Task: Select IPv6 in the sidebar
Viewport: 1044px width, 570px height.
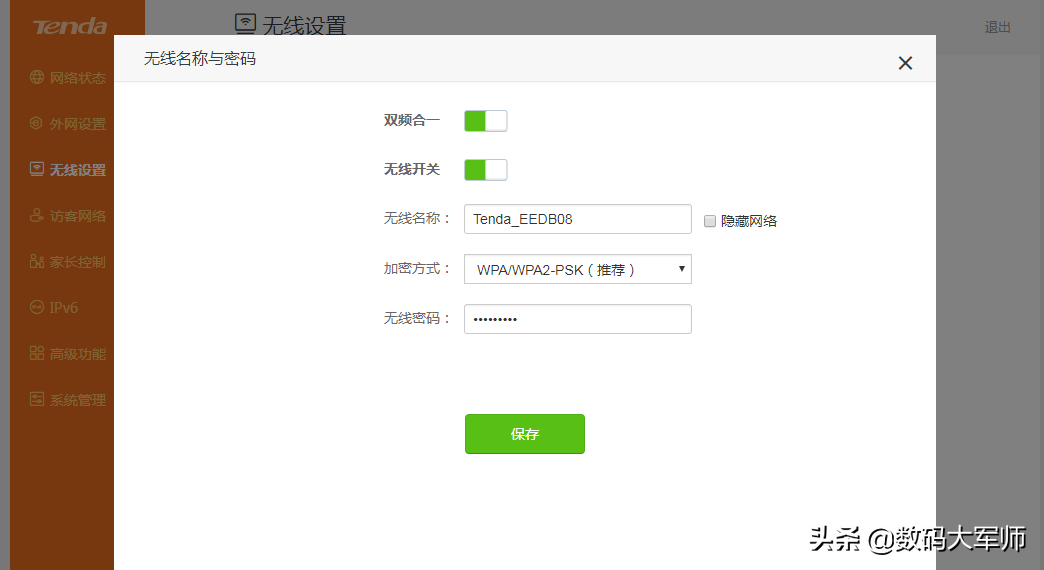Action: coord(63,308)
